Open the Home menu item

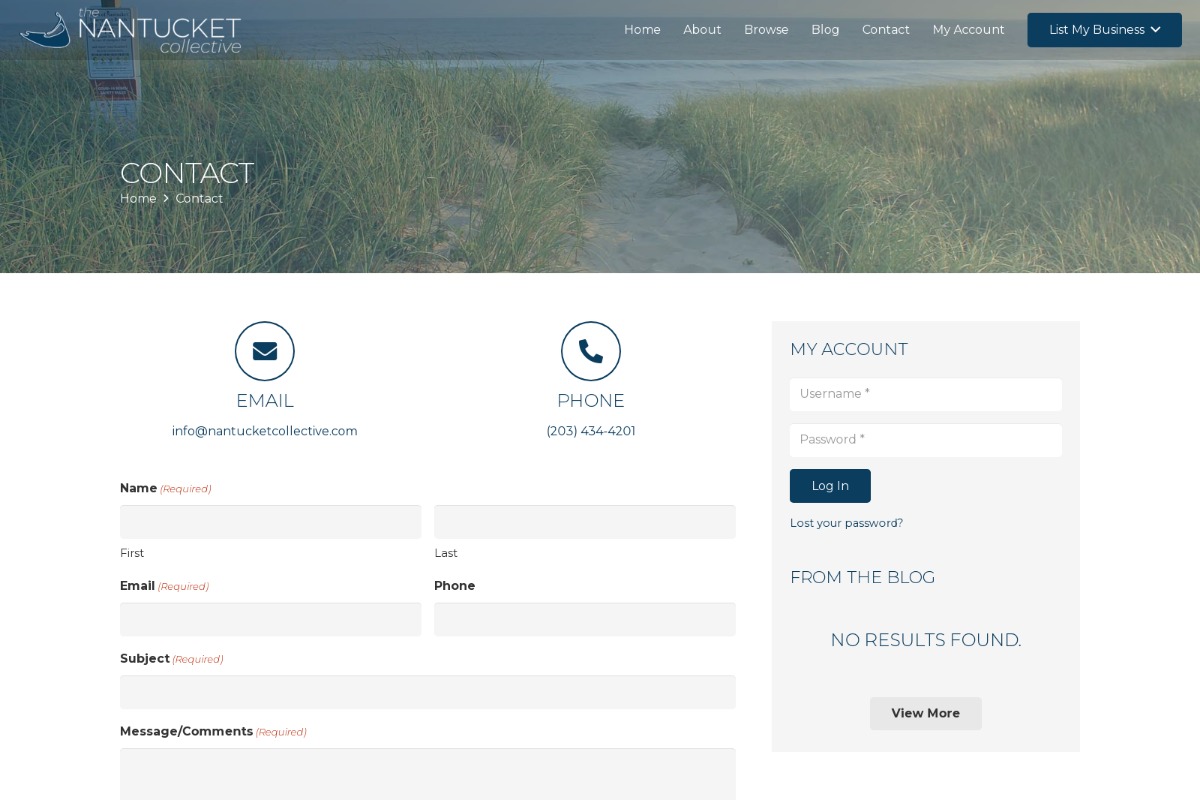642,30
